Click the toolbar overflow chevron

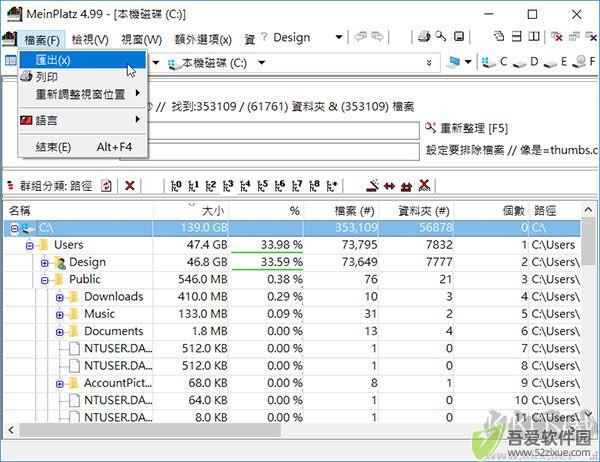coord(429,62)
